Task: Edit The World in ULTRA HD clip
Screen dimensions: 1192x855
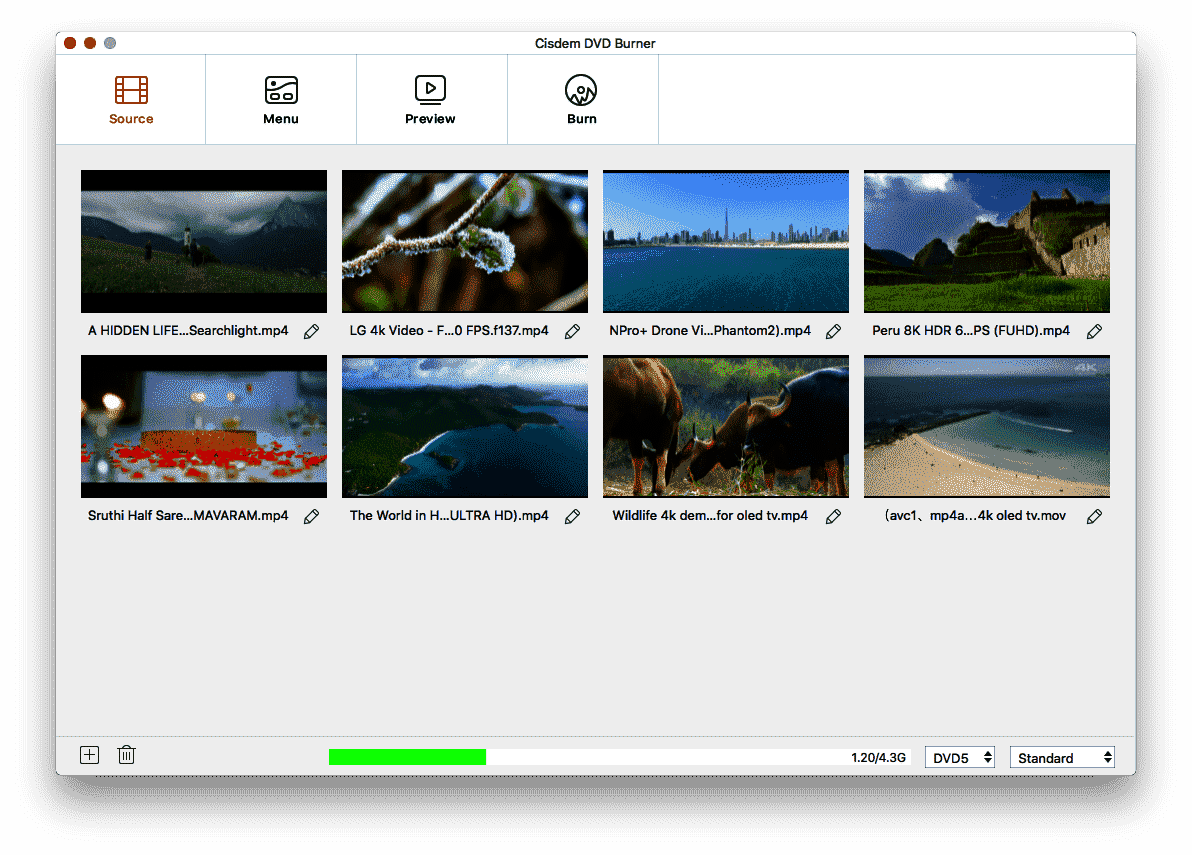Action: click(572, 516)
